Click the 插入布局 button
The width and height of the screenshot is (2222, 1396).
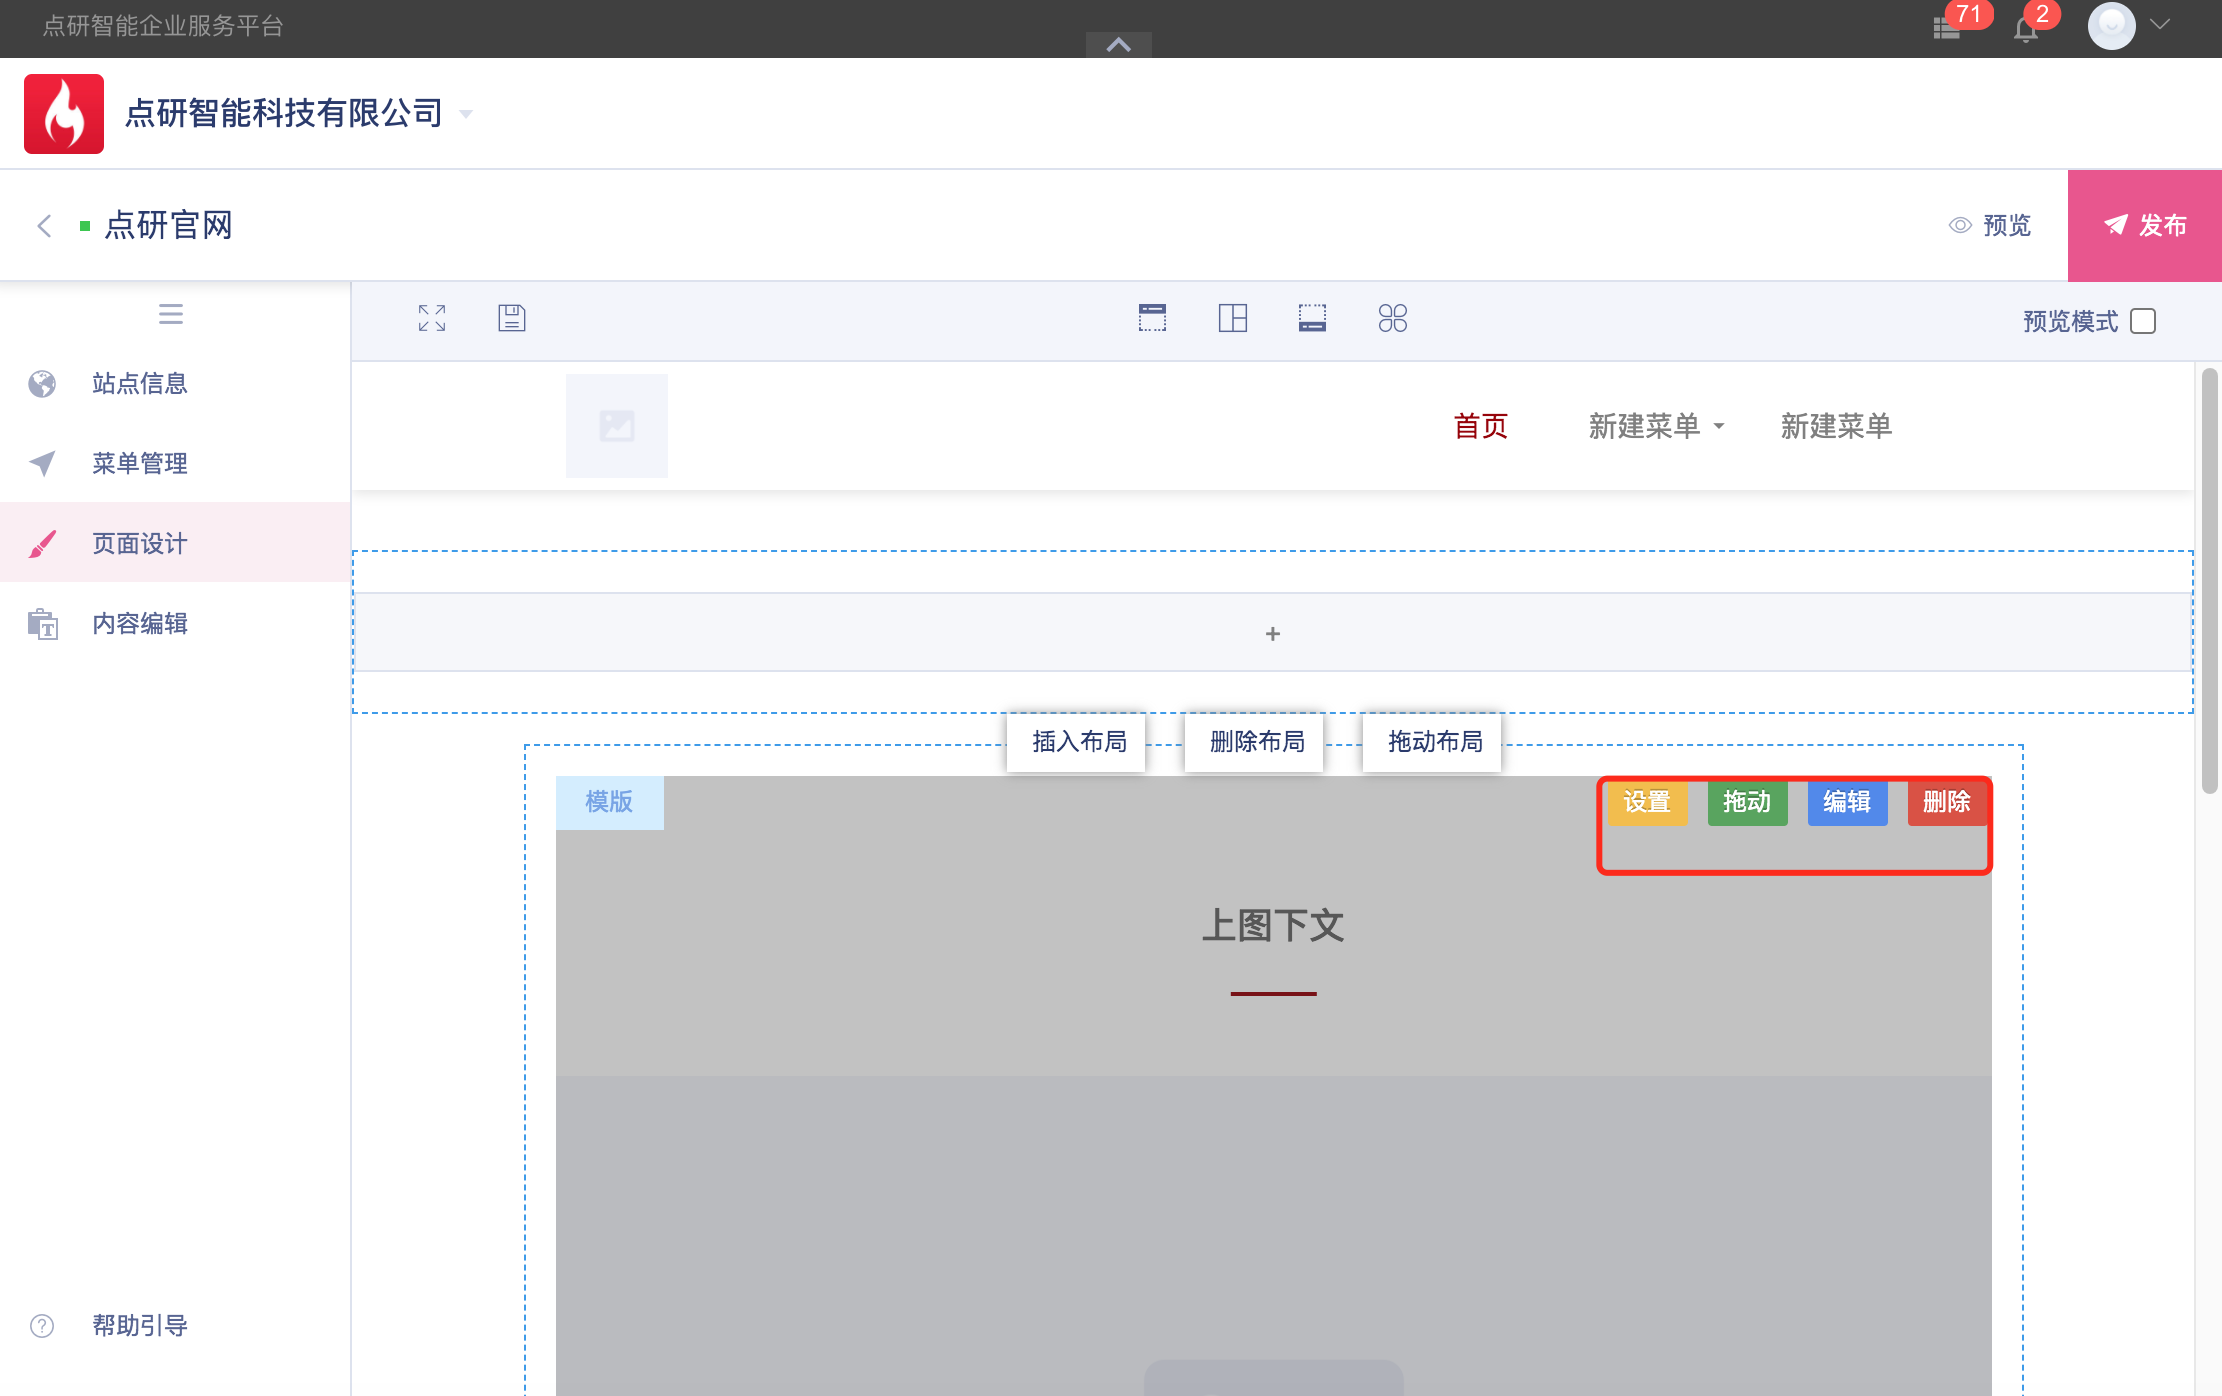(1078, 741)
